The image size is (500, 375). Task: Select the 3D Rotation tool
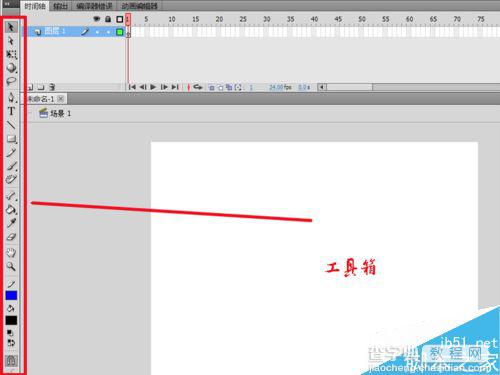pyautogui.click(x=11, y=68)
